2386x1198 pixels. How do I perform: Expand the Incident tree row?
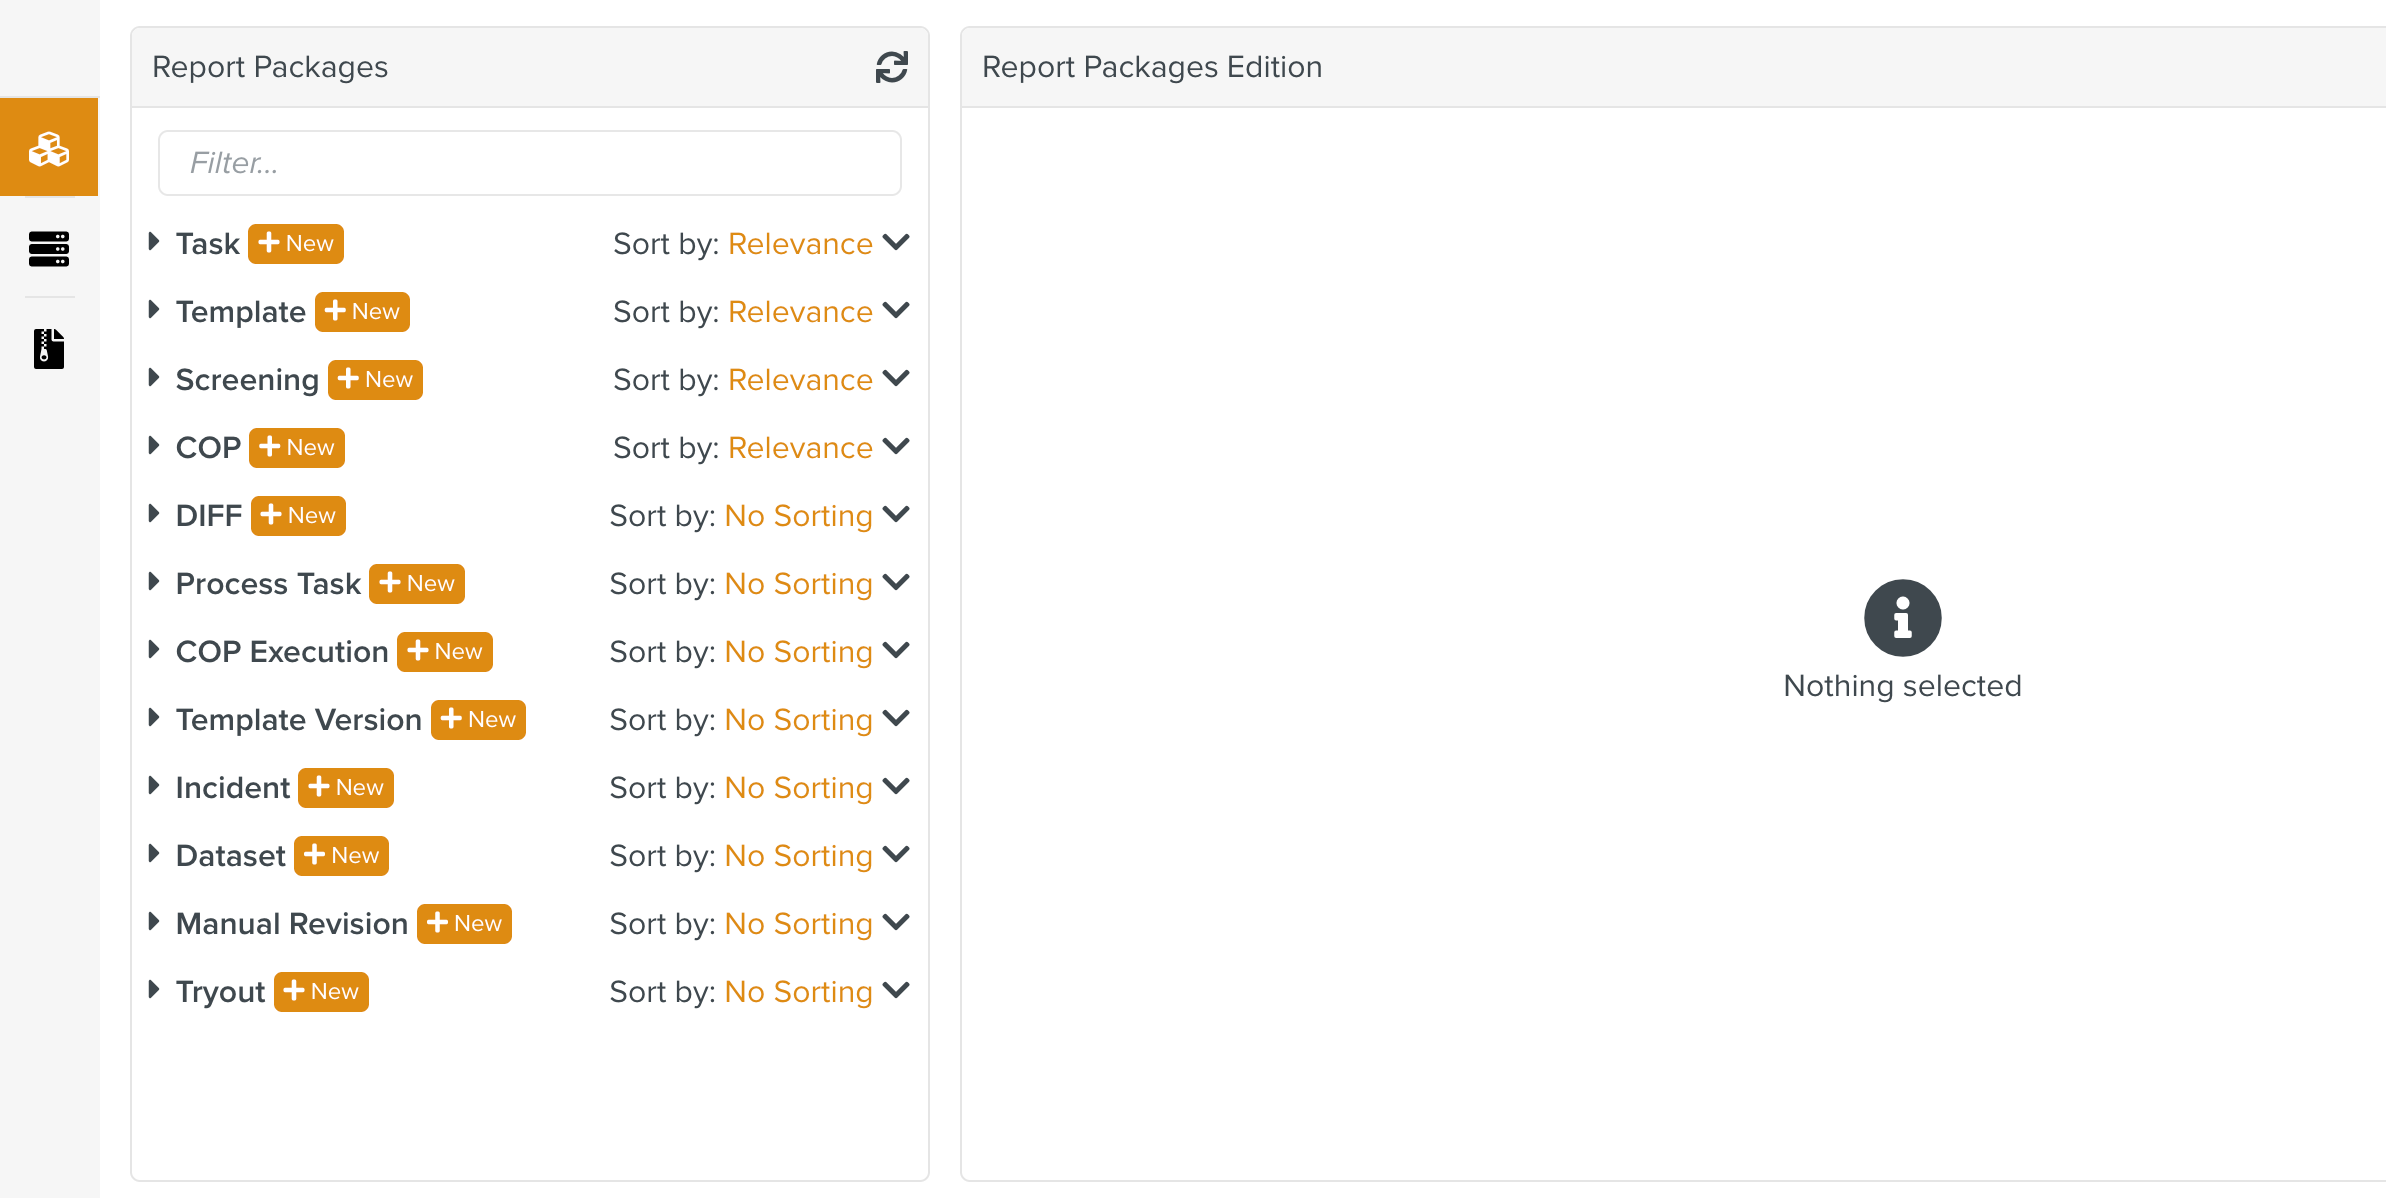coord(154,785)
